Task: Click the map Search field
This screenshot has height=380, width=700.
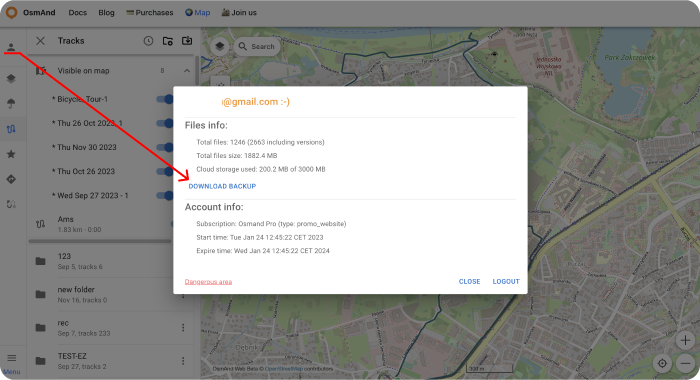Action: pos(257,46)
